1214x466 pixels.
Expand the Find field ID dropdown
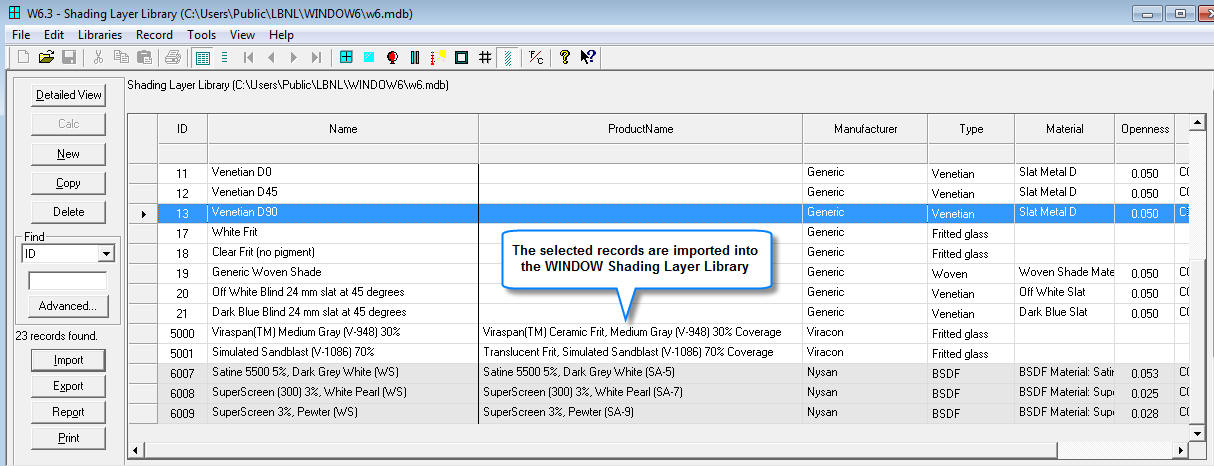coord(106,254)
